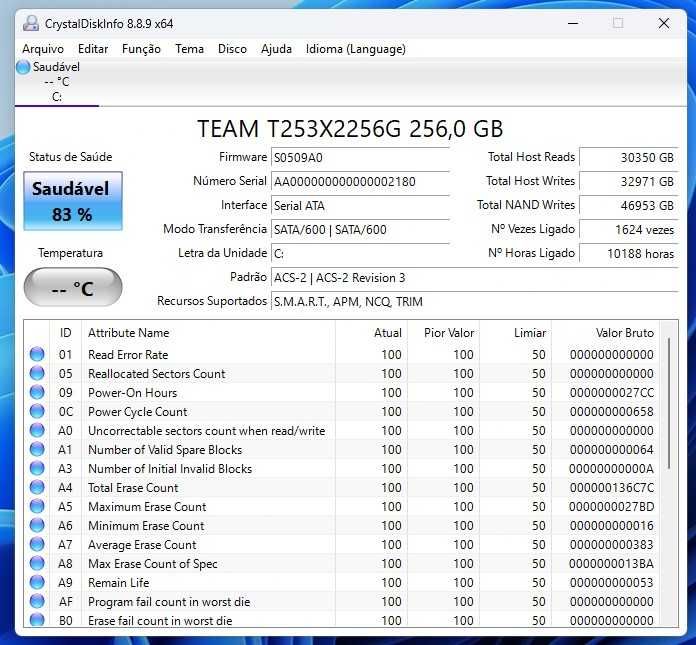Click the Saudável 83 % health status button
Screen dimensions: 696x645
click(73, 201)
